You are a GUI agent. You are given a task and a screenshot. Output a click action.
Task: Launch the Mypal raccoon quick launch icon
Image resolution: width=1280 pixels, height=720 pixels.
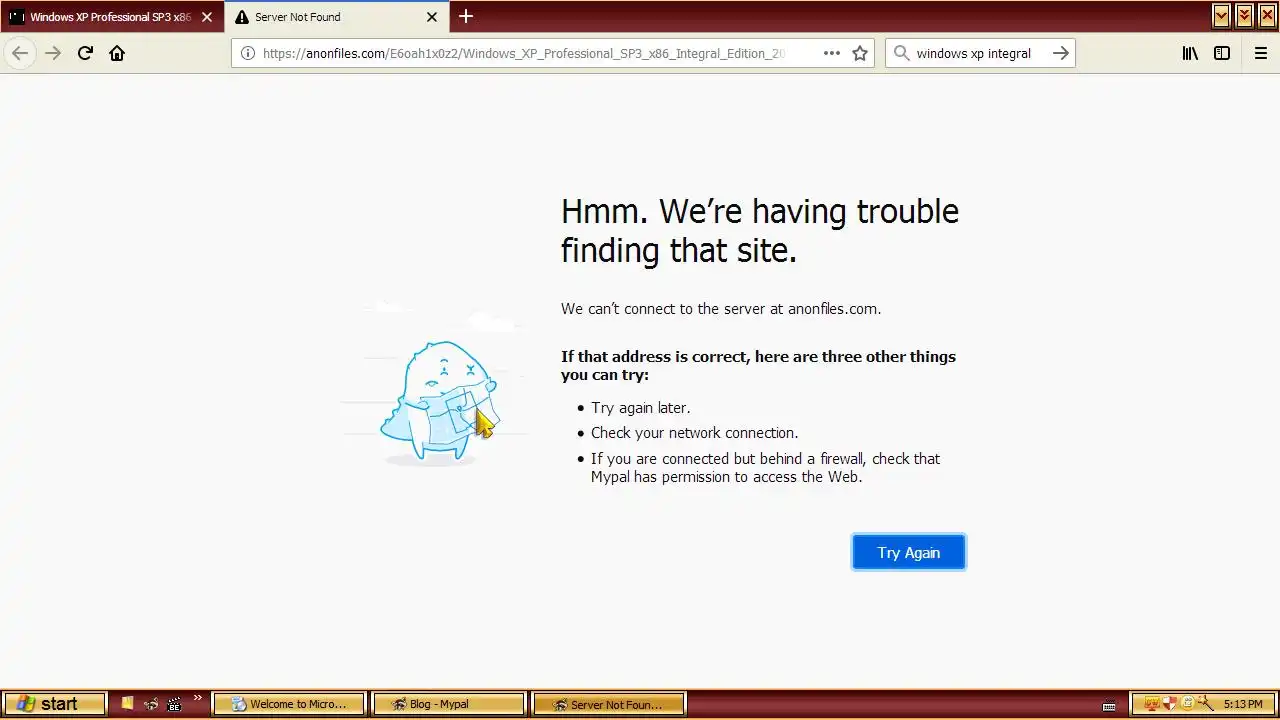(151, 704)
